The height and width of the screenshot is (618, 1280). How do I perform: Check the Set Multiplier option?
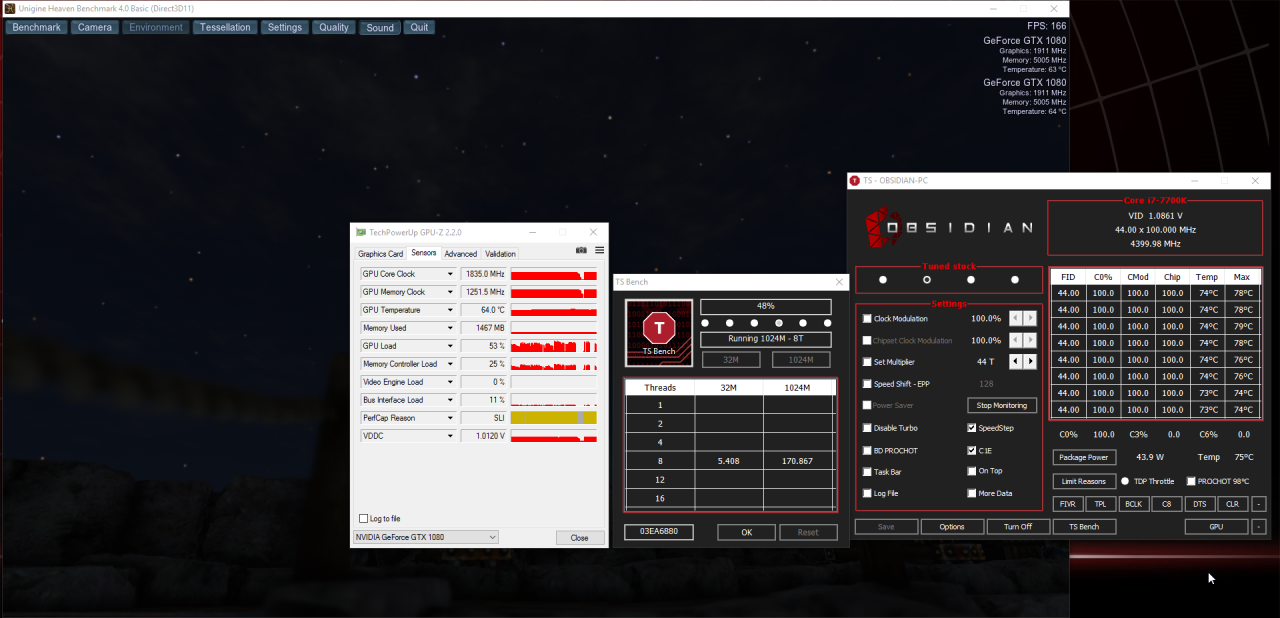point(867,362)
